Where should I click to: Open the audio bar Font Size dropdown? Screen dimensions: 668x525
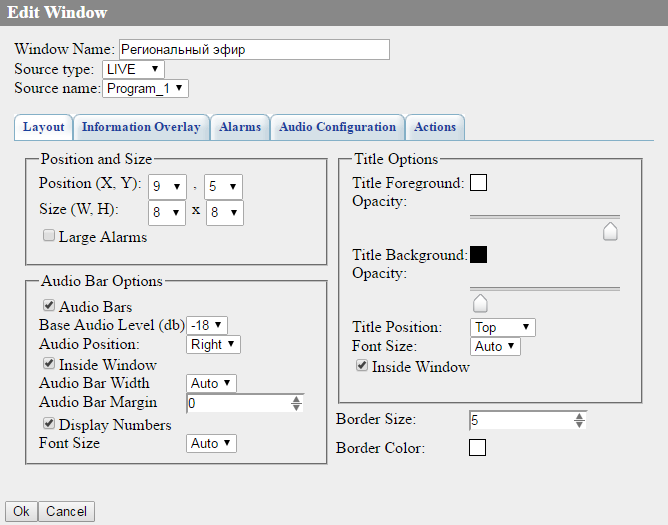[x=211, y=443]
